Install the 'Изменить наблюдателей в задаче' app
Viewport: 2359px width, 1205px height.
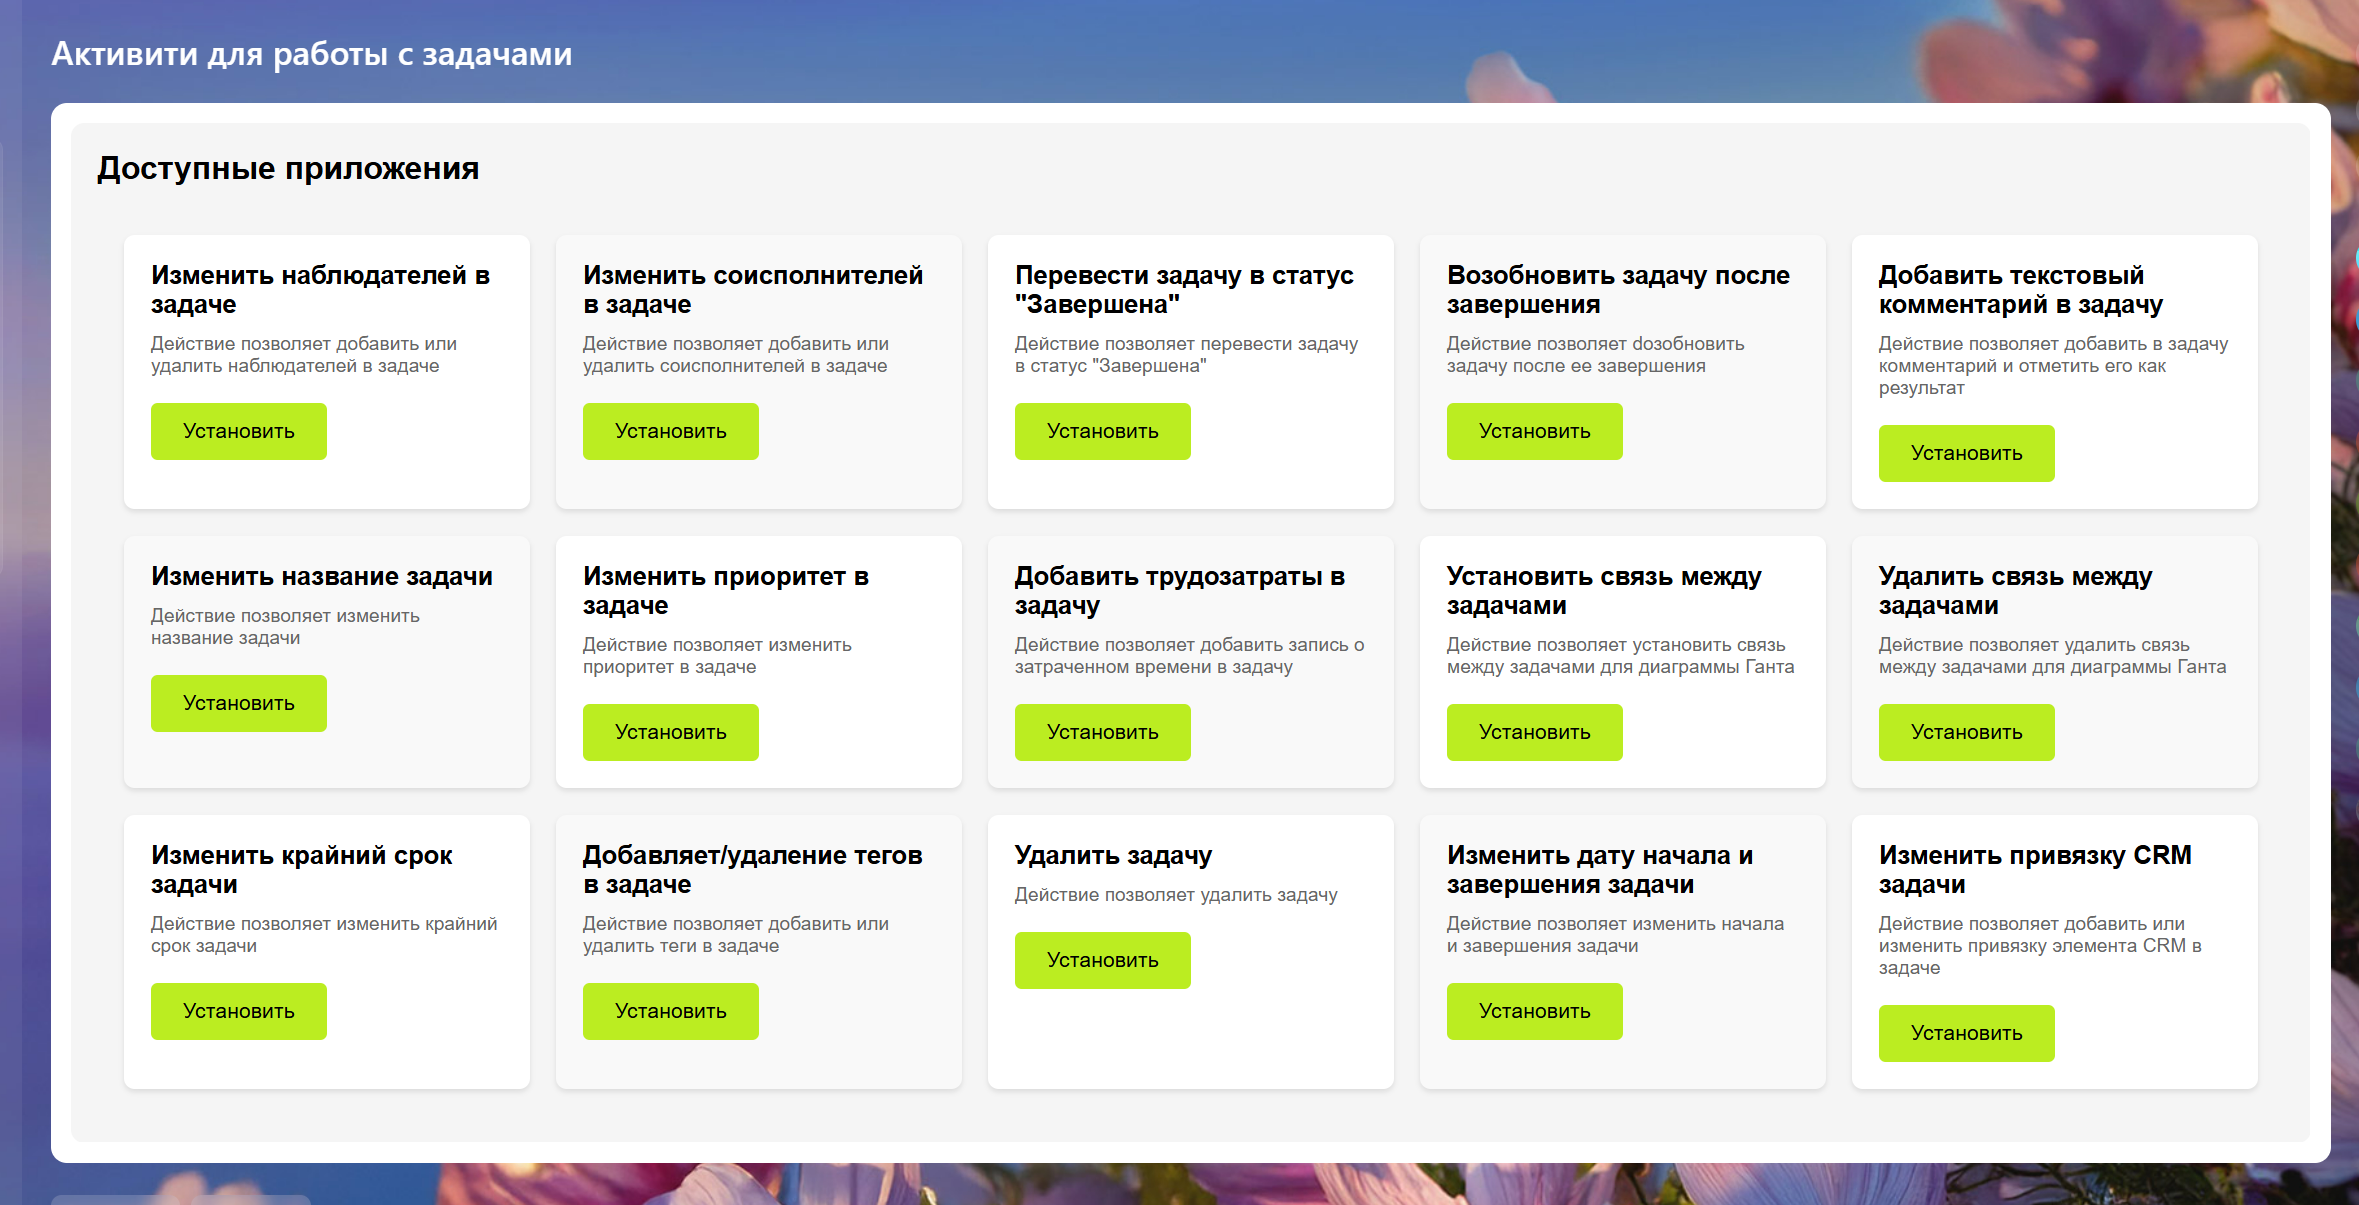tap(238, 431)
